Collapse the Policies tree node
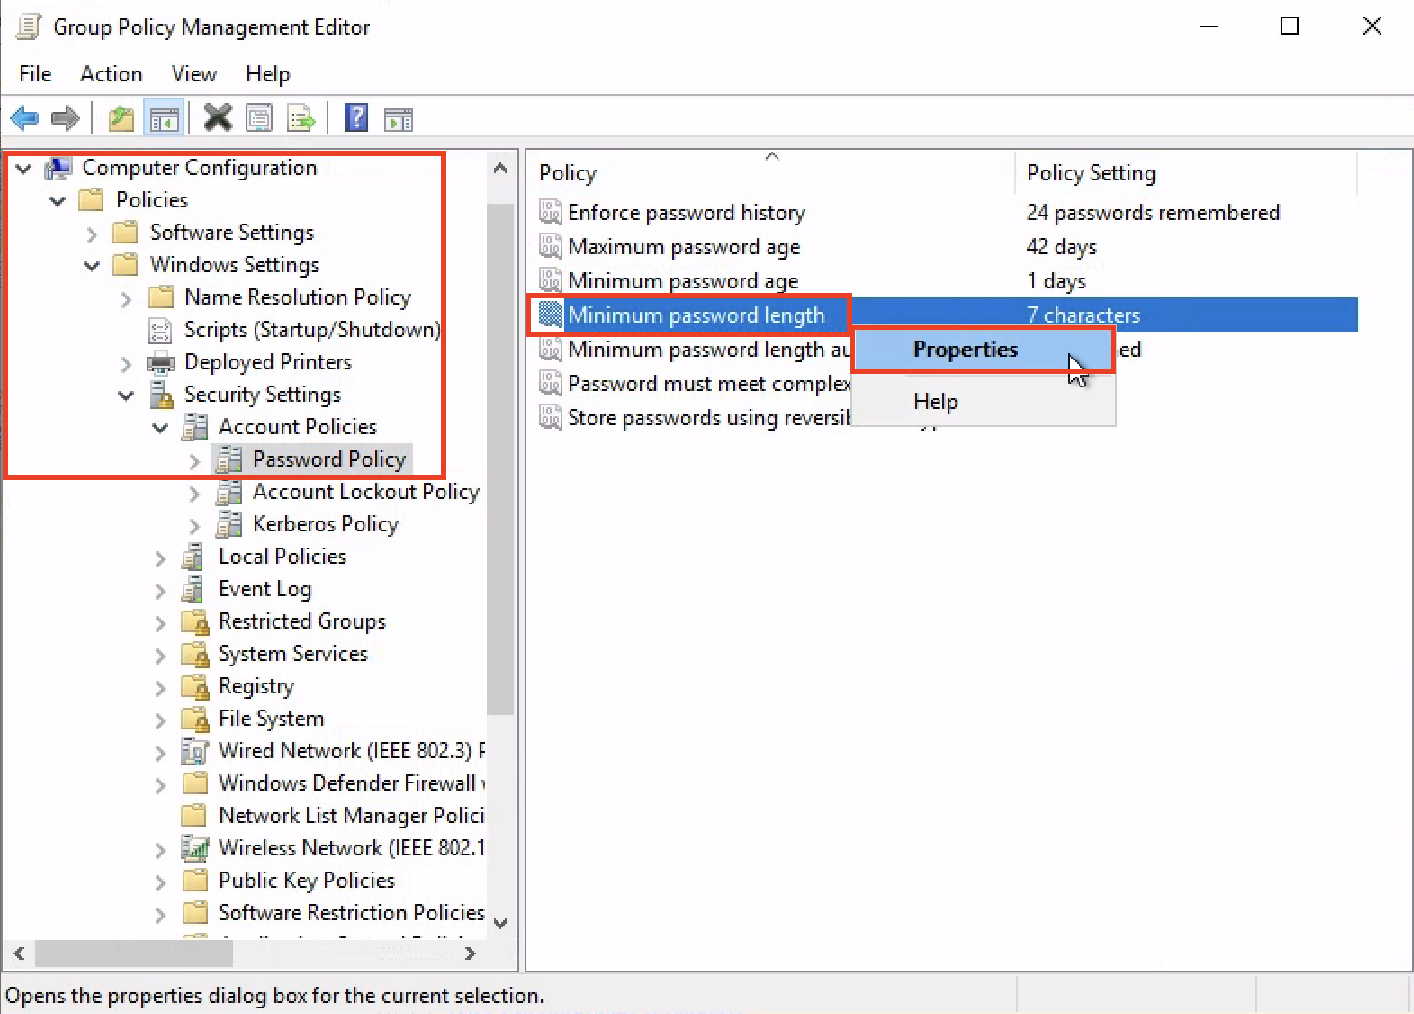This screenshot has height=1014, width=1414. click(x=58, y=201)
